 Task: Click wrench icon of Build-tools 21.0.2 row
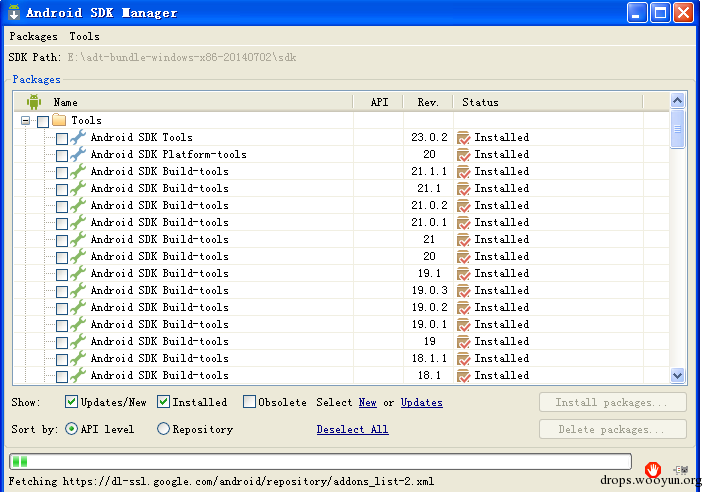point(78,205)
